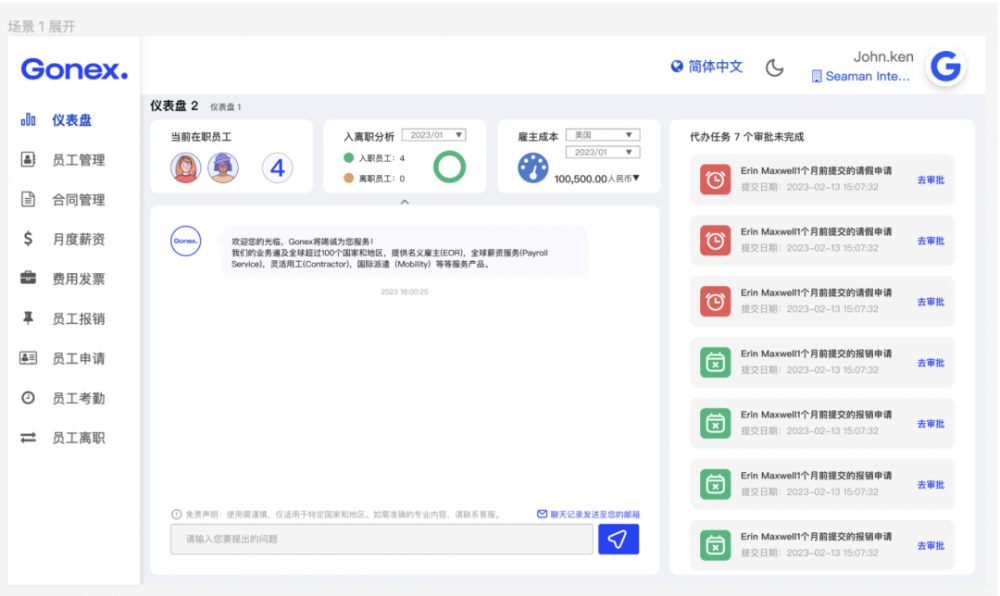Image resolution: width=1000 pixels, height=596 pixels.
Task: Click the last green calendar task icon
Action: pos(715,545)
